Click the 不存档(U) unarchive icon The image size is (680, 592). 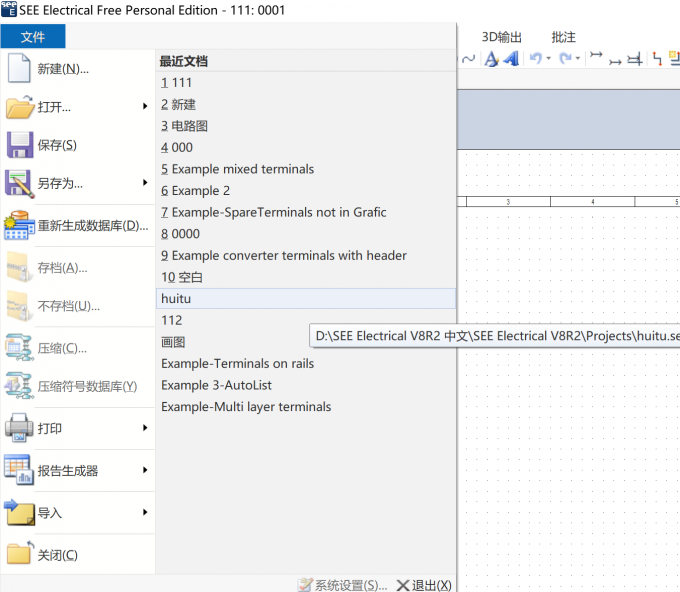20,306
